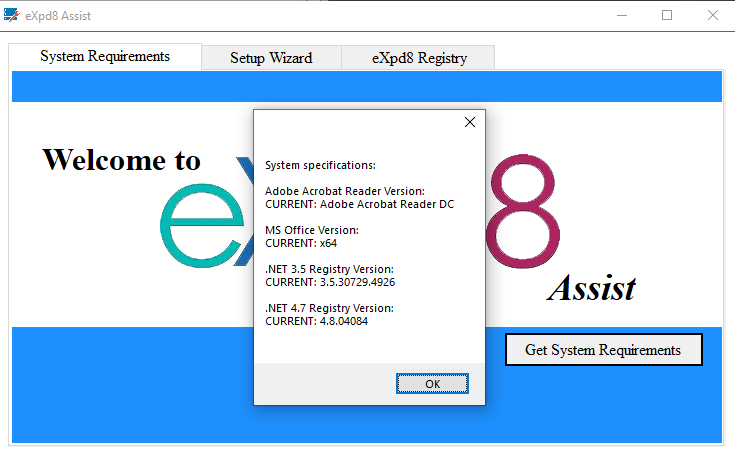Screen dimensions: 735x458
Task: Click the 'MS Office Version:' label
Action: [x=312, y=230]
